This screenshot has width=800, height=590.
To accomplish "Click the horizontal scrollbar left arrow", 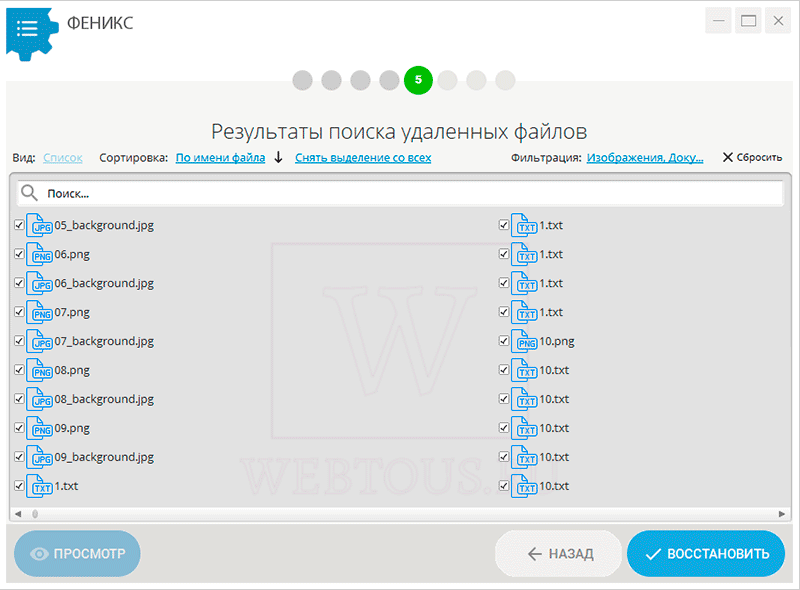I will (x=18, y=514).
